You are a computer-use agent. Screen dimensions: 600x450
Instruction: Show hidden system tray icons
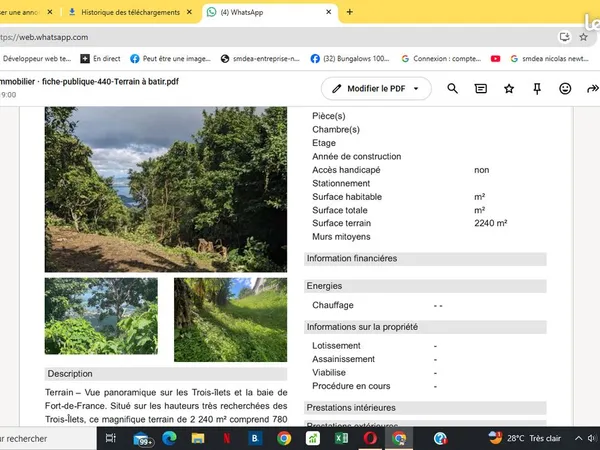578,438
